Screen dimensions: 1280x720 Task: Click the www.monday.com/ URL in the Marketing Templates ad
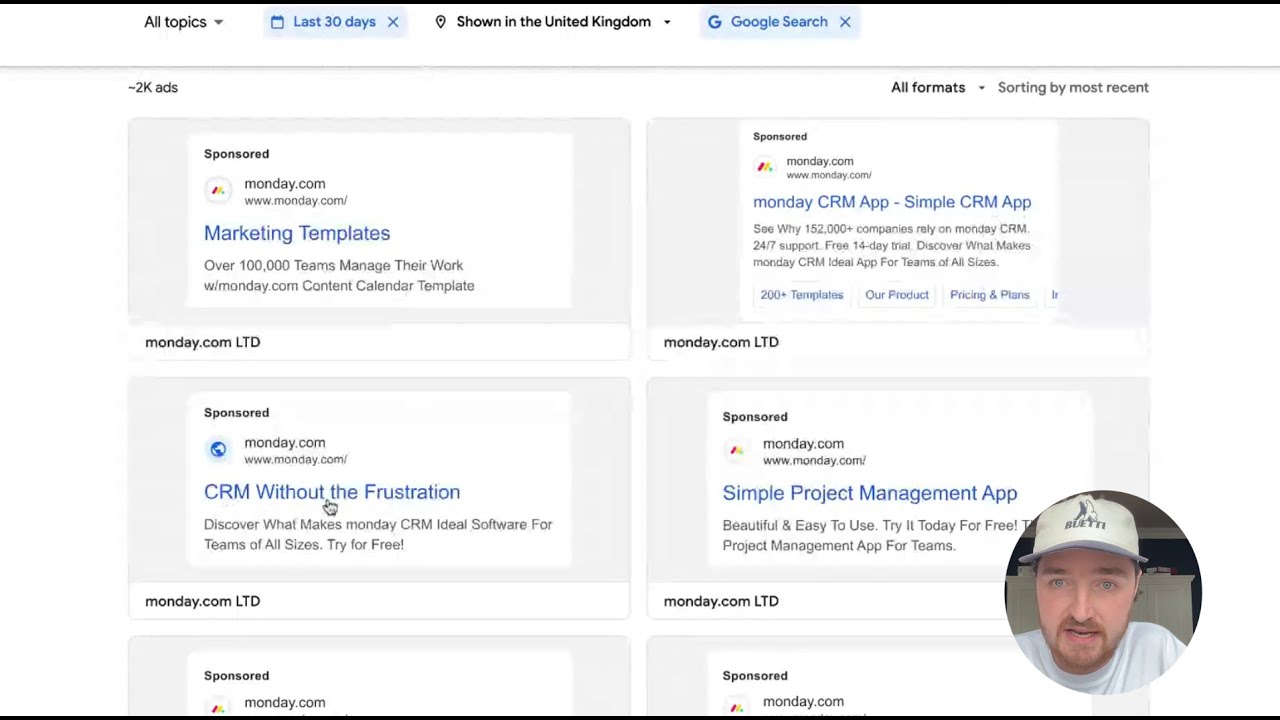tap(296, 201)
